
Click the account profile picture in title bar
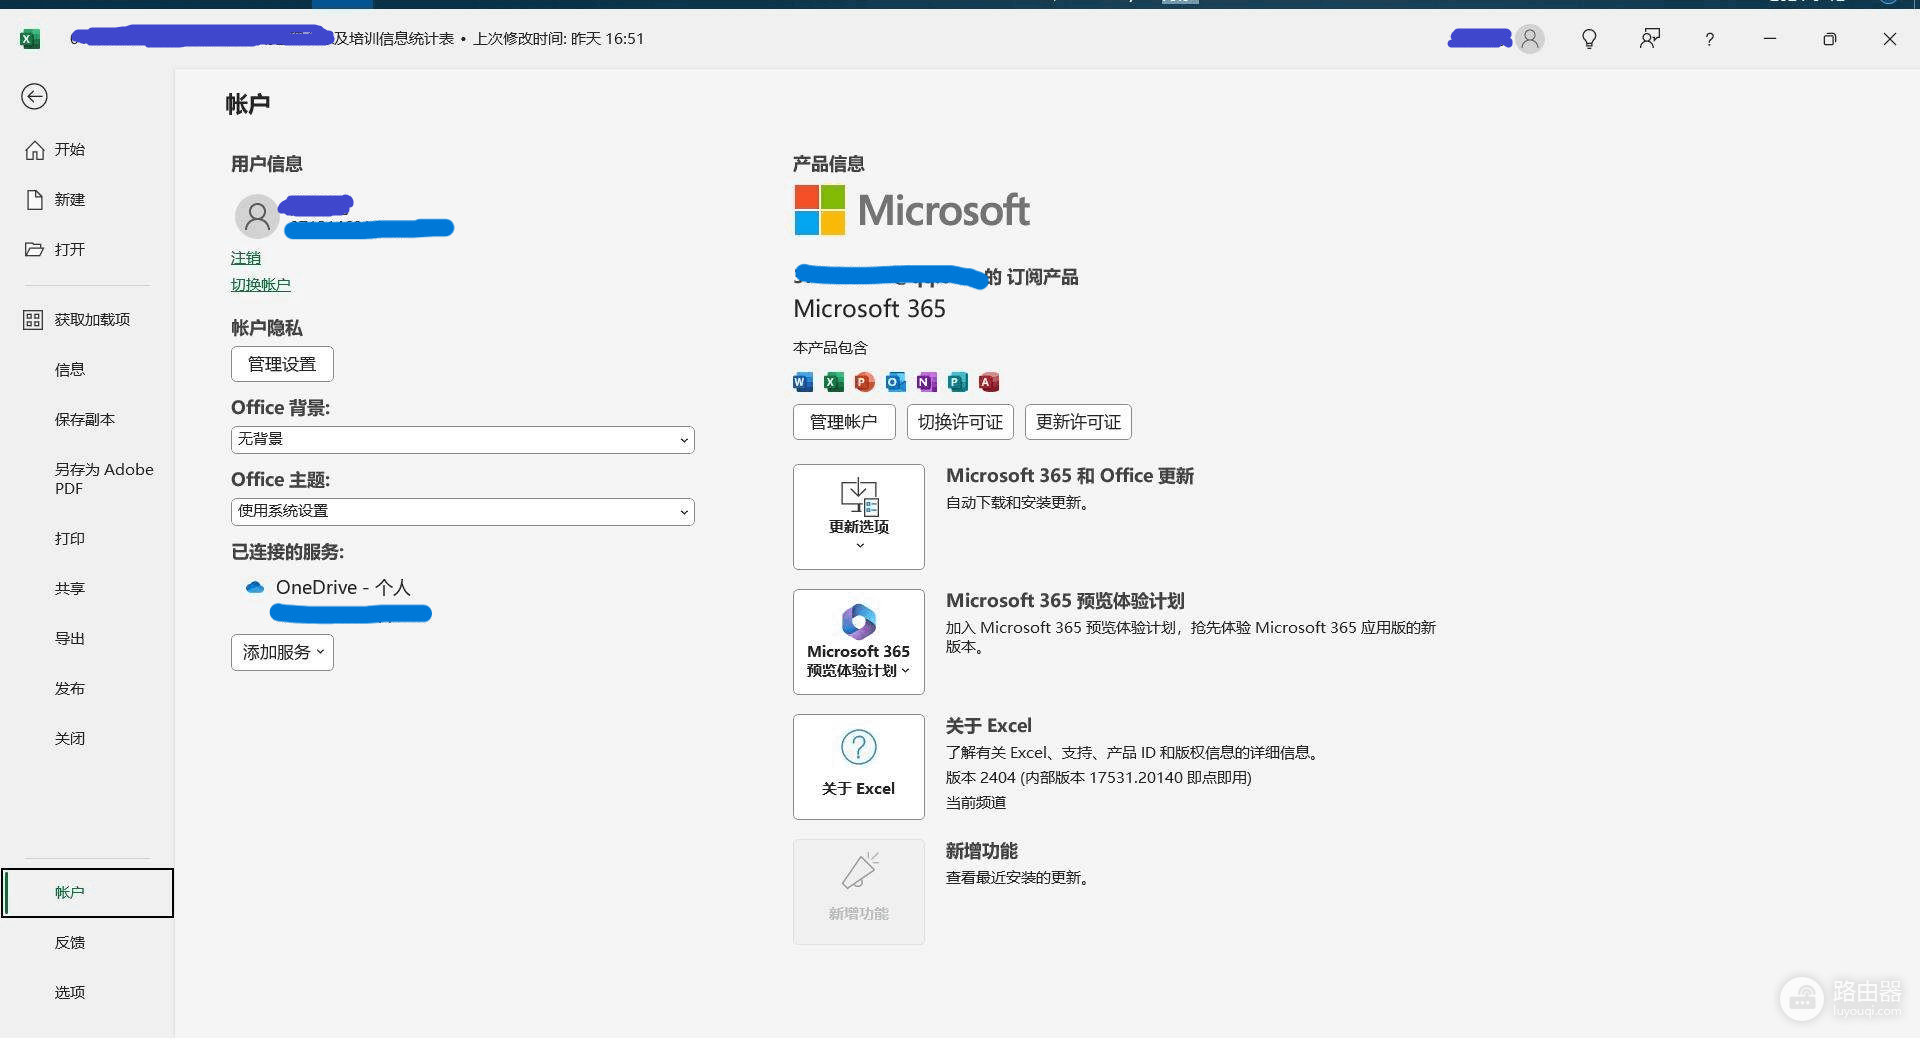click(1530, 39)
